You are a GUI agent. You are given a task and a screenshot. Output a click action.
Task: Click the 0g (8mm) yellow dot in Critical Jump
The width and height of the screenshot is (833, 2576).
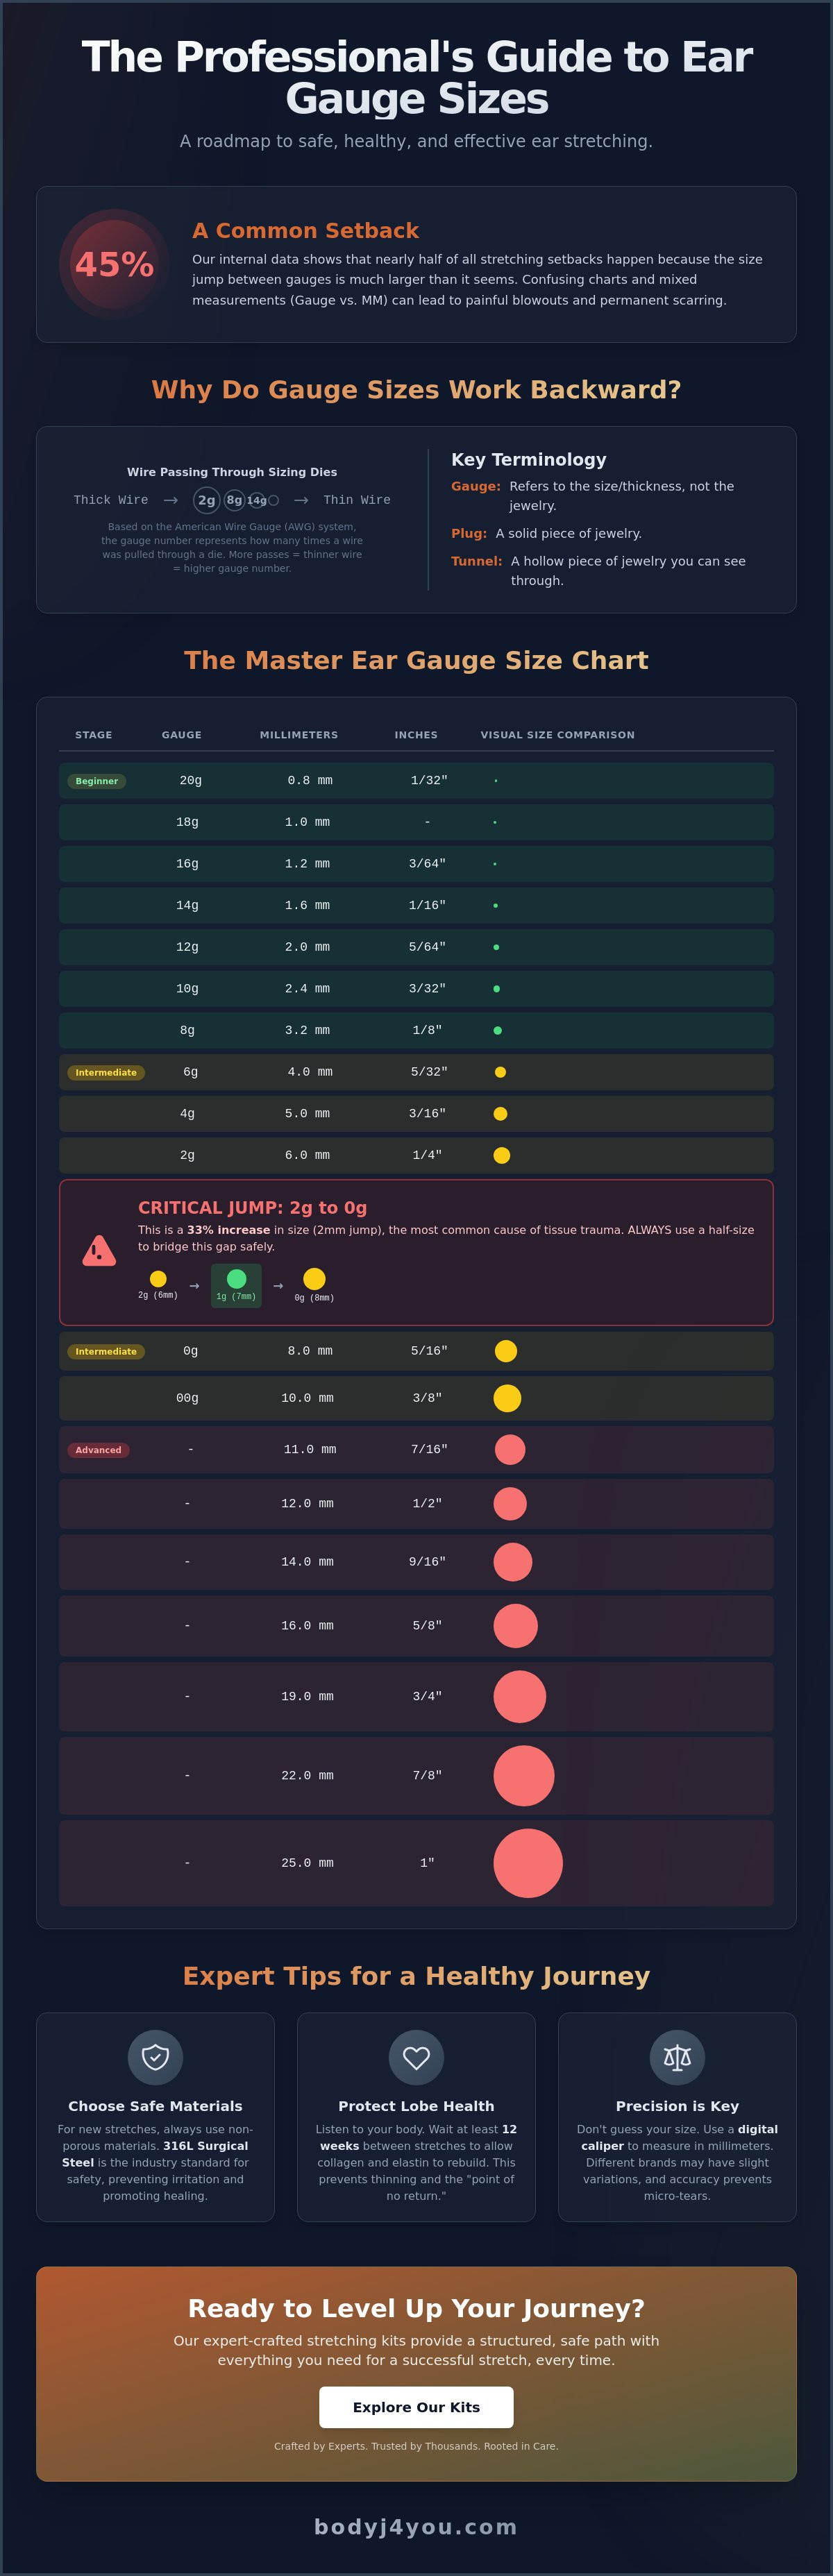pyautogui.click(x=314, y=1279)
